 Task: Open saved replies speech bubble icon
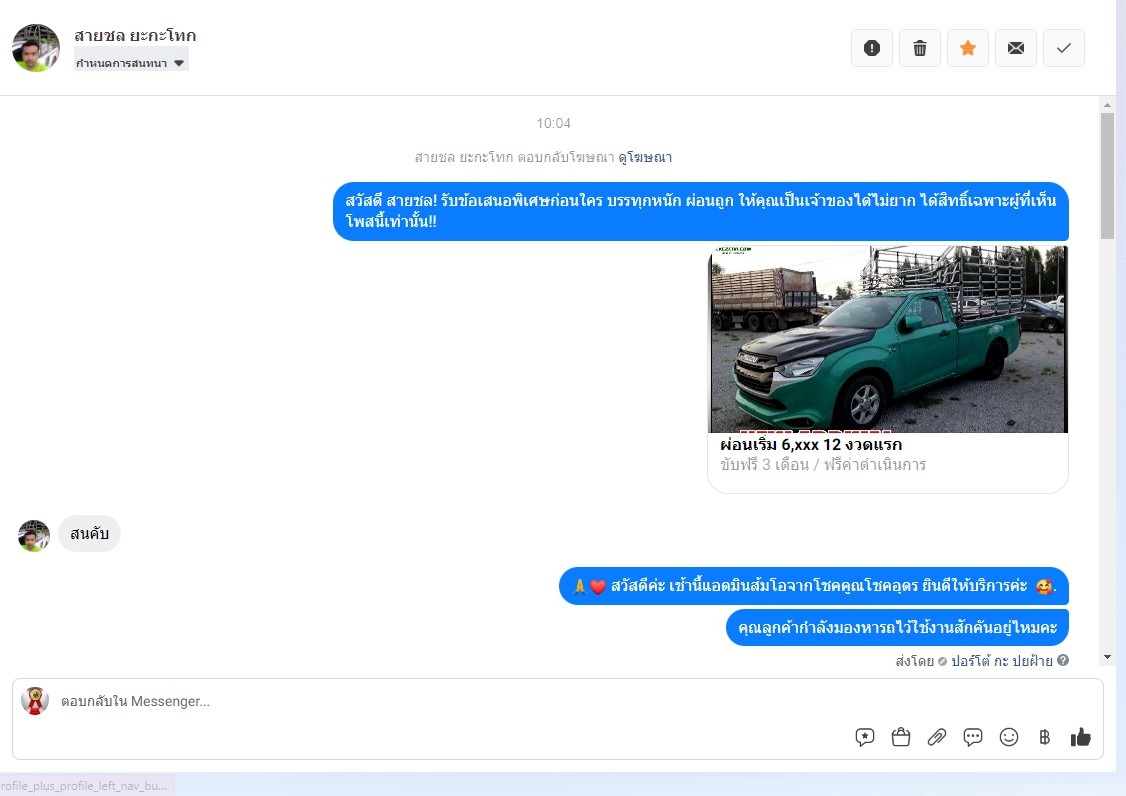(972, 737)
